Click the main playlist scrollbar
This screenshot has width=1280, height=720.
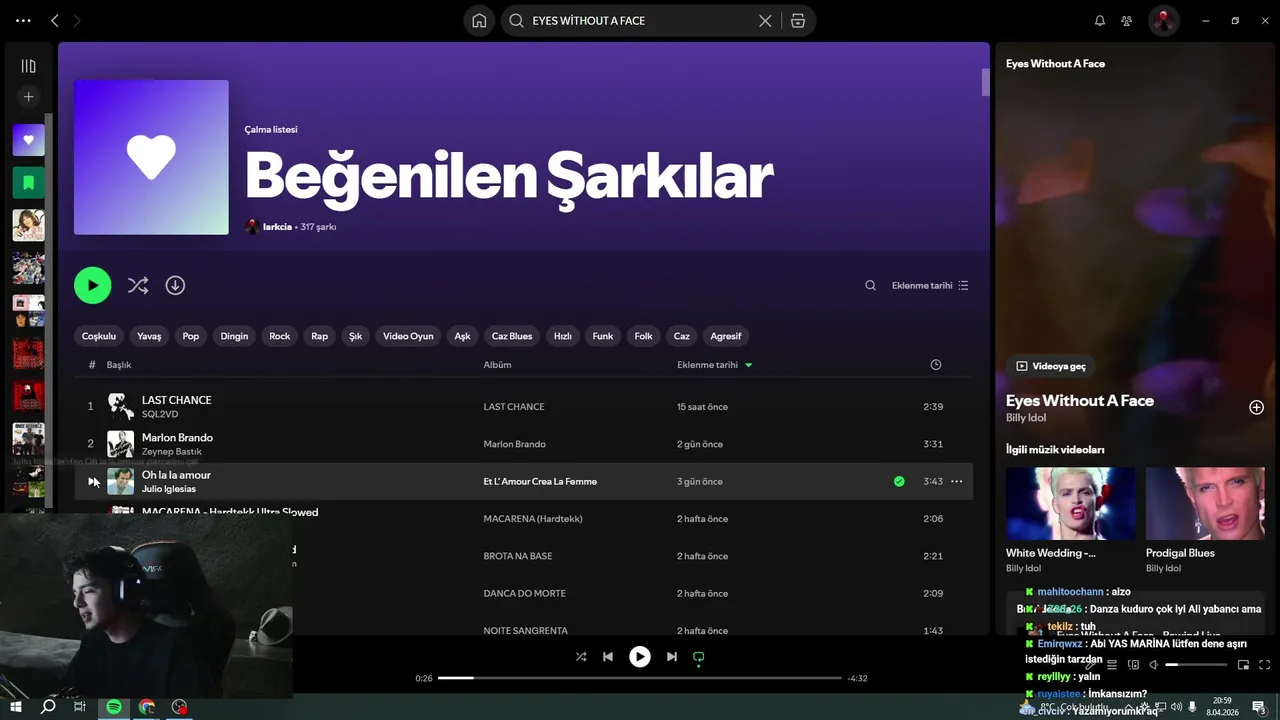tap(985, 82)
